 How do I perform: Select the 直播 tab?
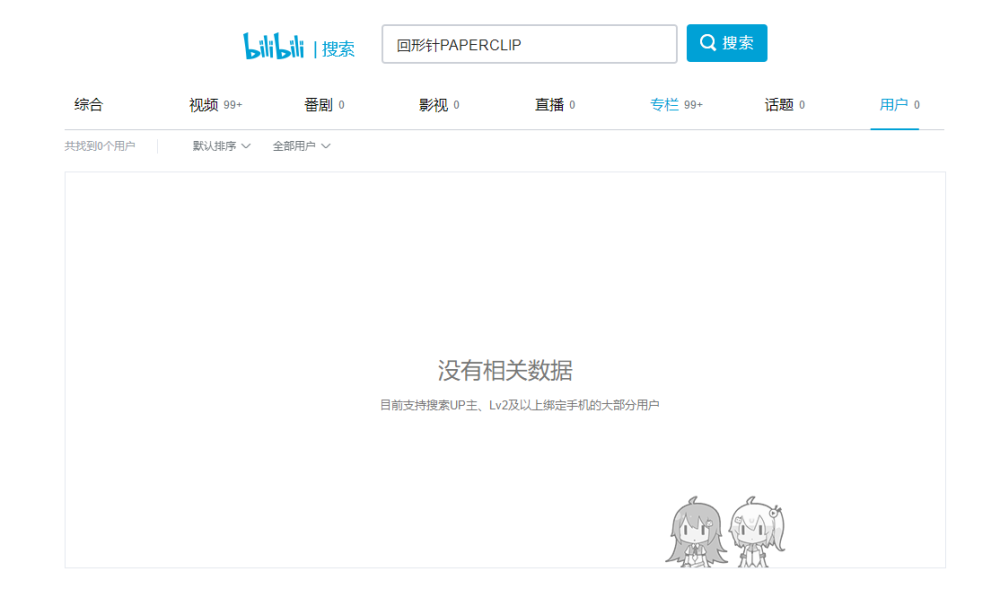[555, 105]
